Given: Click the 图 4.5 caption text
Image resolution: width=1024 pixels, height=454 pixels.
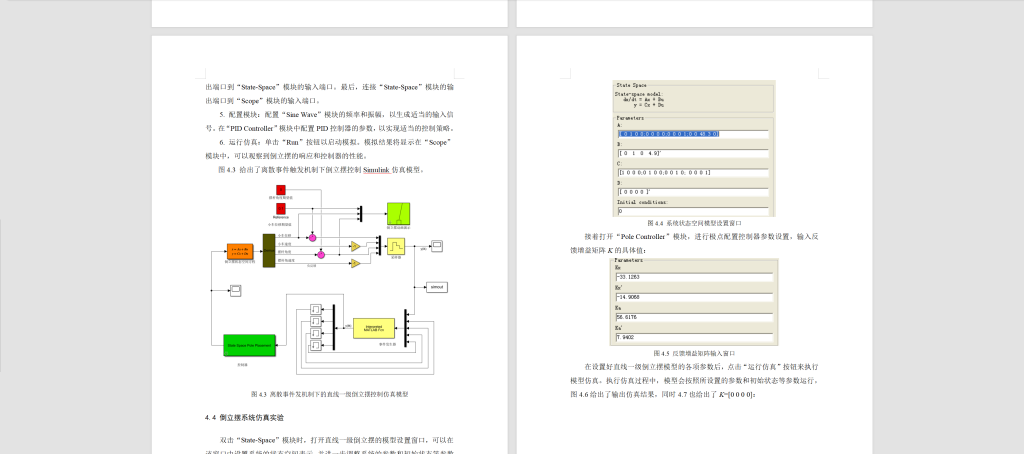Looking at the screenshot, I should coord(694,353).
